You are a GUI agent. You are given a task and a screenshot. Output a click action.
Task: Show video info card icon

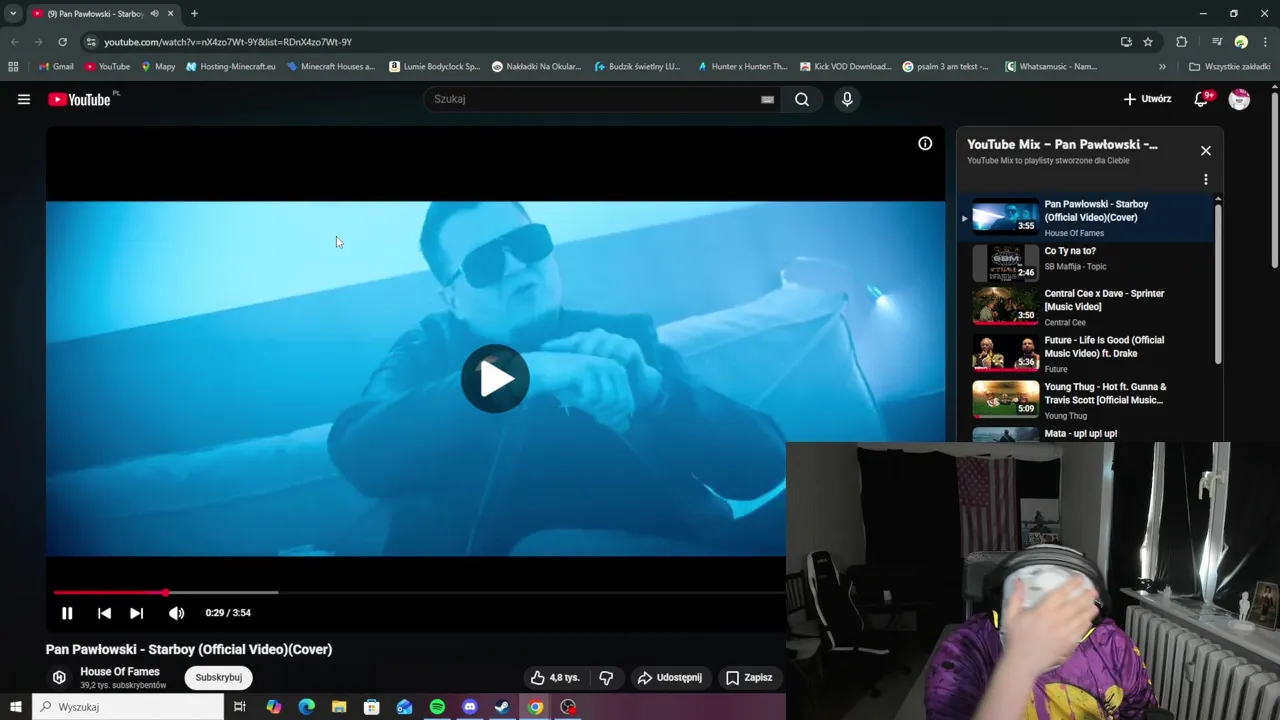(925, 144)
